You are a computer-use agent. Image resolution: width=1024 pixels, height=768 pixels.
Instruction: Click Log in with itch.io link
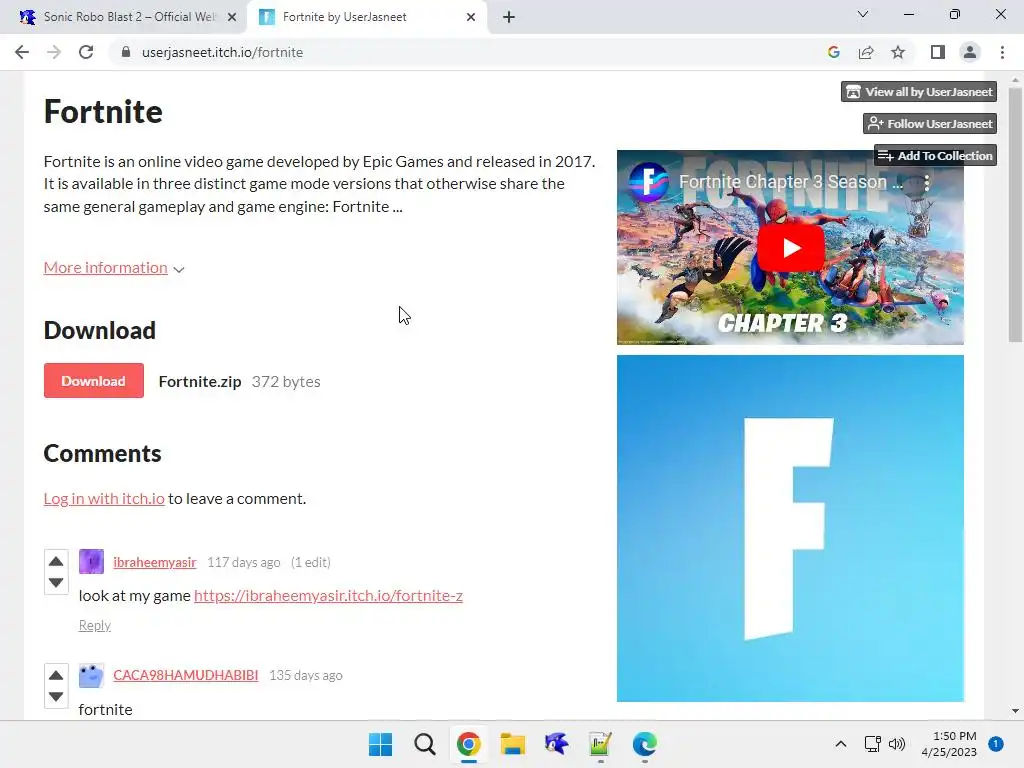(x=104, y=498)
